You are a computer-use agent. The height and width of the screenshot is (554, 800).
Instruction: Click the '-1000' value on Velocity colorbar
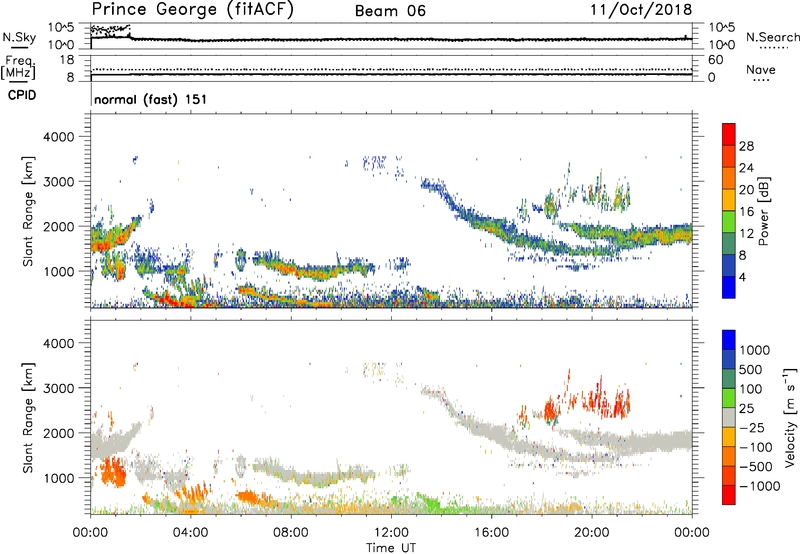(759, 486)
